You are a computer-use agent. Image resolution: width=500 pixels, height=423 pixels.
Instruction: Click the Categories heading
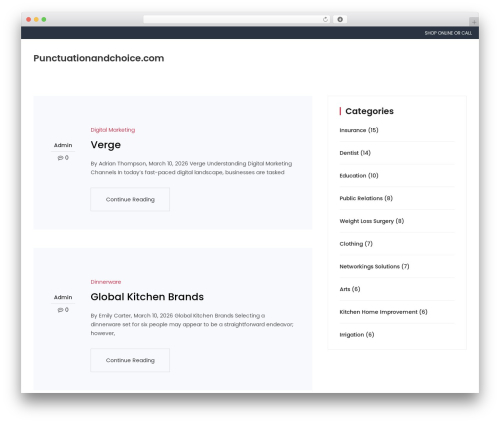[x=369, y=111]
